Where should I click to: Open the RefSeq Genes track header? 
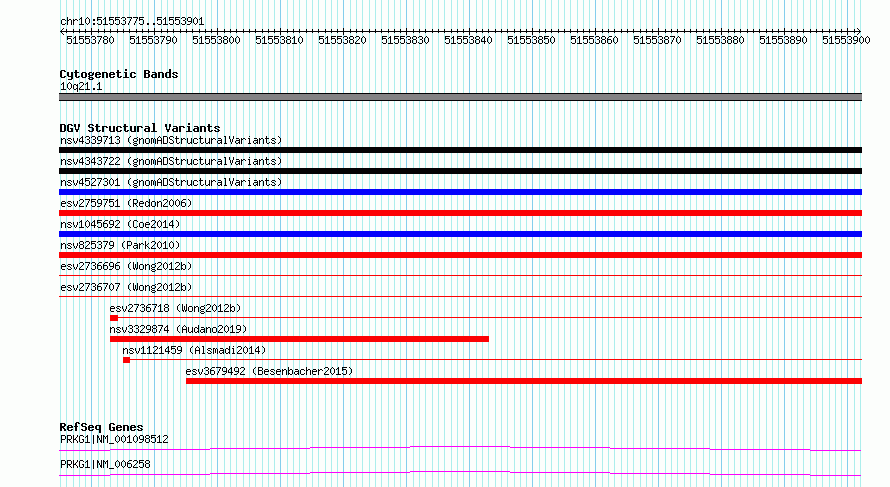(101, 427)
